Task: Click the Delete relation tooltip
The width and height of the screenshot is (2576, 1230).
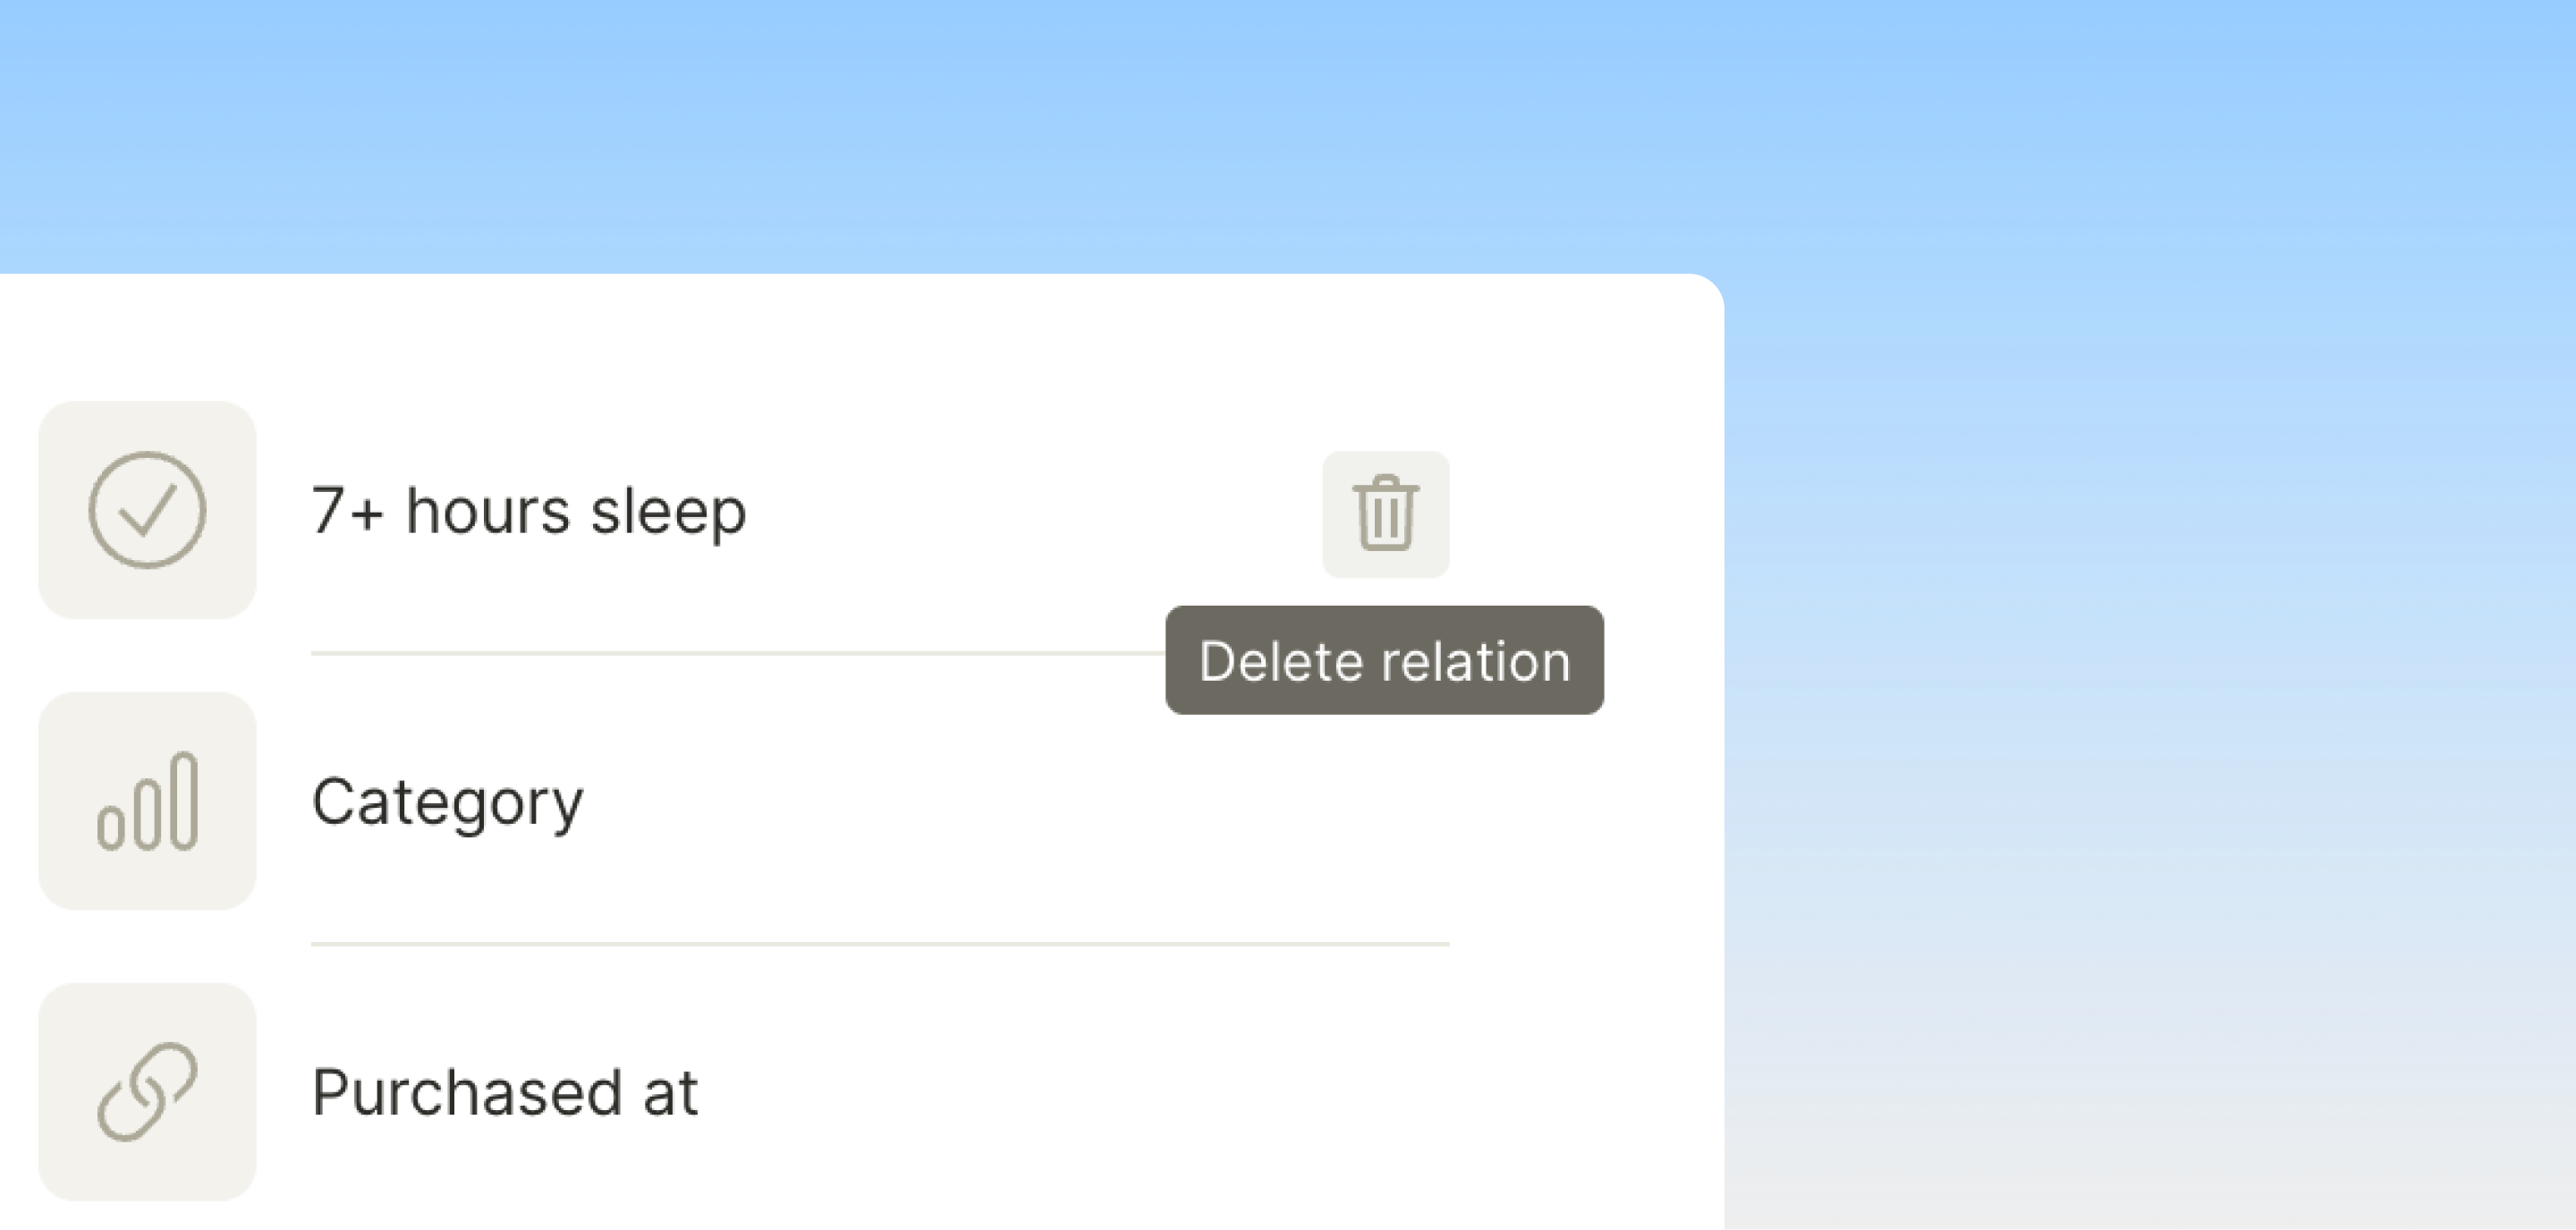Action: (1384, 660)
